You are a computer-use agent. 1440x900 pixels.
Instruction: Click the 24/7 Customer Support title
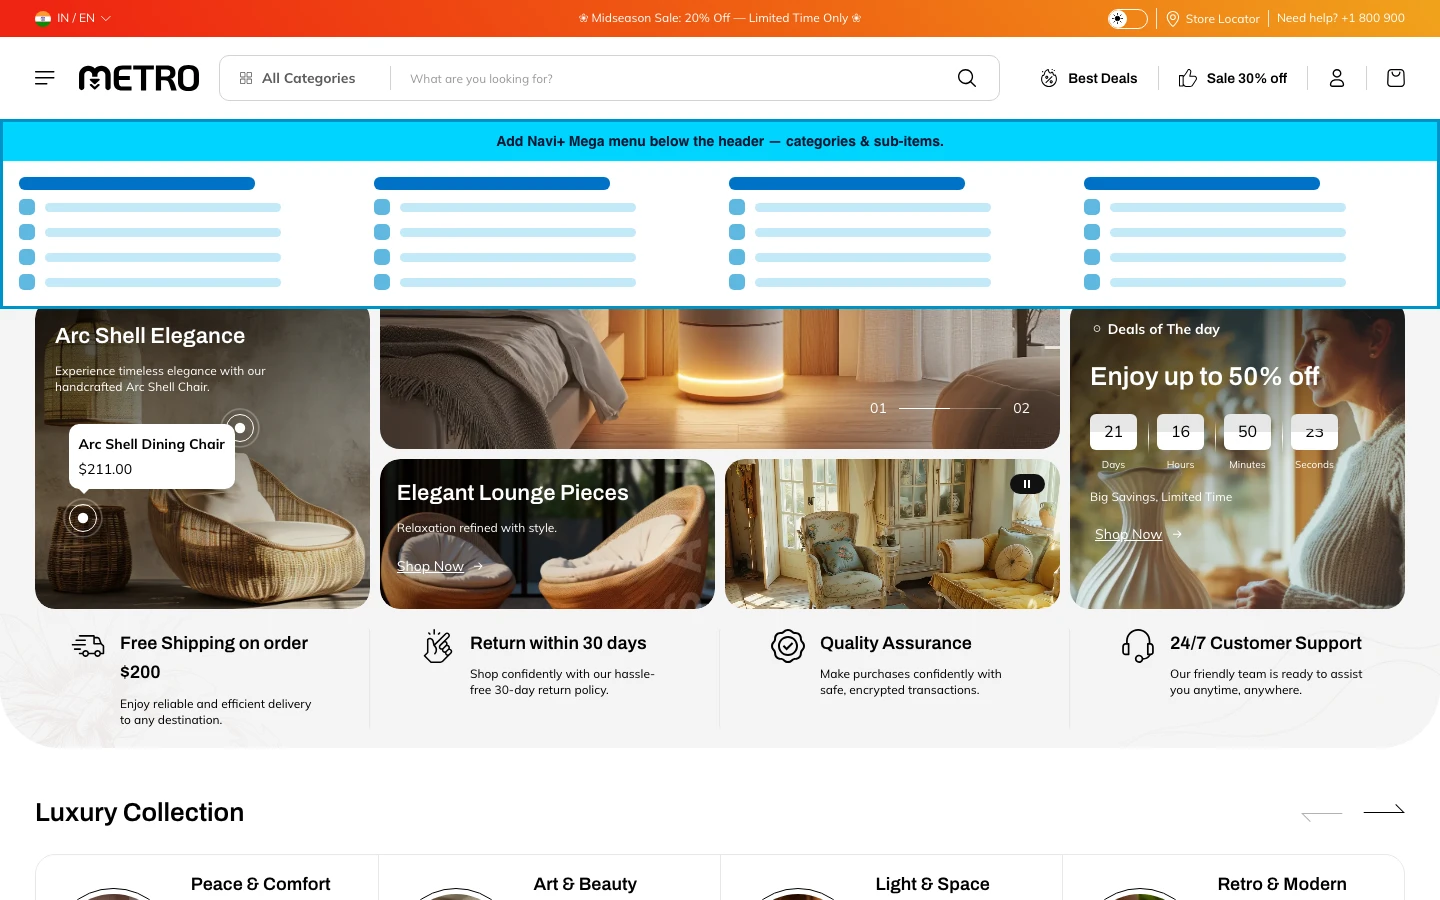[1266, 643]
